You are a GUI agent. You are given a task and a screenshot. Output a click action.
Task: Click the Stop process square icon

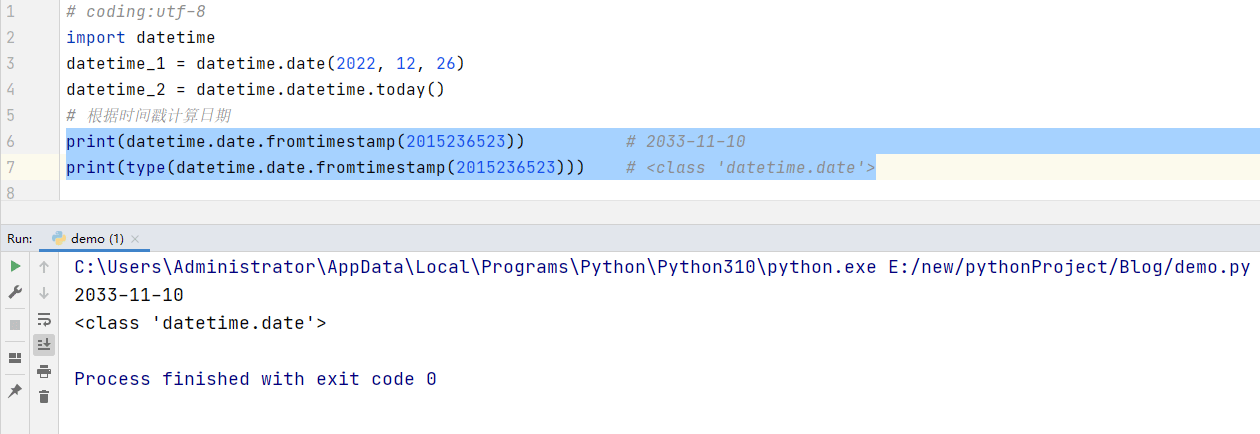click(15, 325)
